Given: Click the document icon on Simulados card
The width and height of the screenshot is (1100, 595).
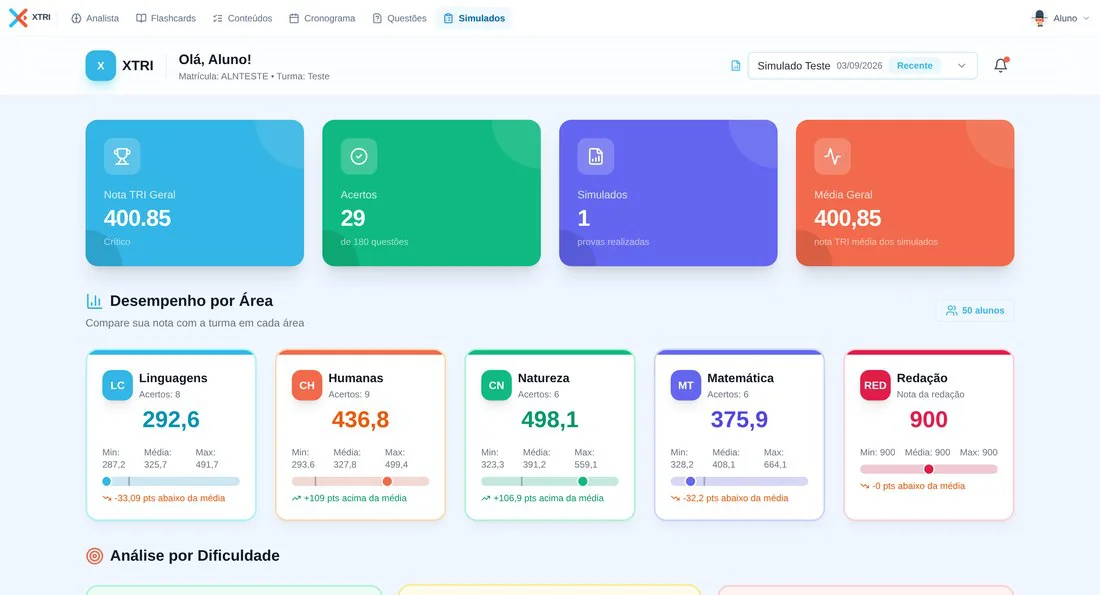Looking at the screenshot, I should [x=596, y=156].
